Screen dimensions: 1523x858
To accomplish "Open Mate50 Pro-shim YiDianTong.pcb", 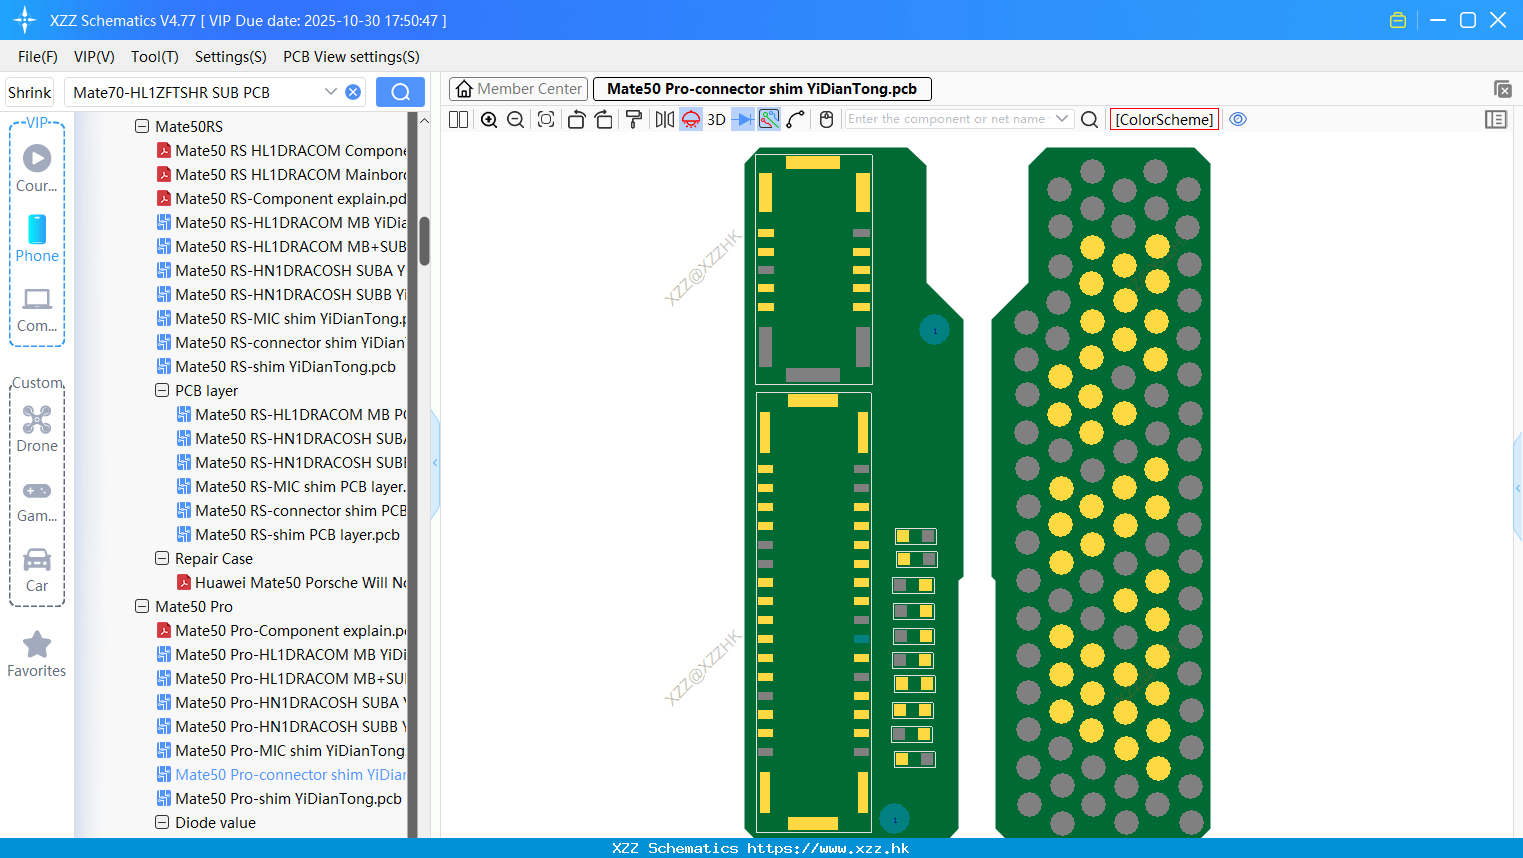I will 279,798.
